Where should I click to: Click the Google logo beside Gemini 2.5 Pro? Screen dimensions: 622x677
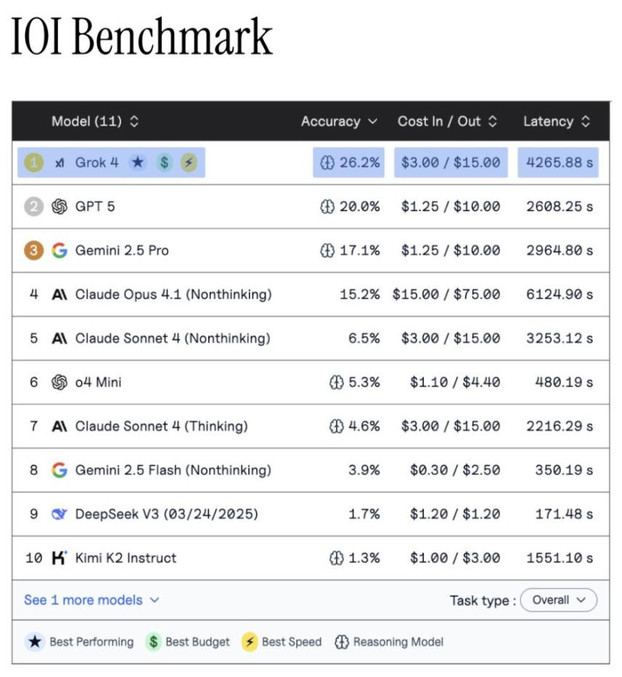tap(59, 250)
